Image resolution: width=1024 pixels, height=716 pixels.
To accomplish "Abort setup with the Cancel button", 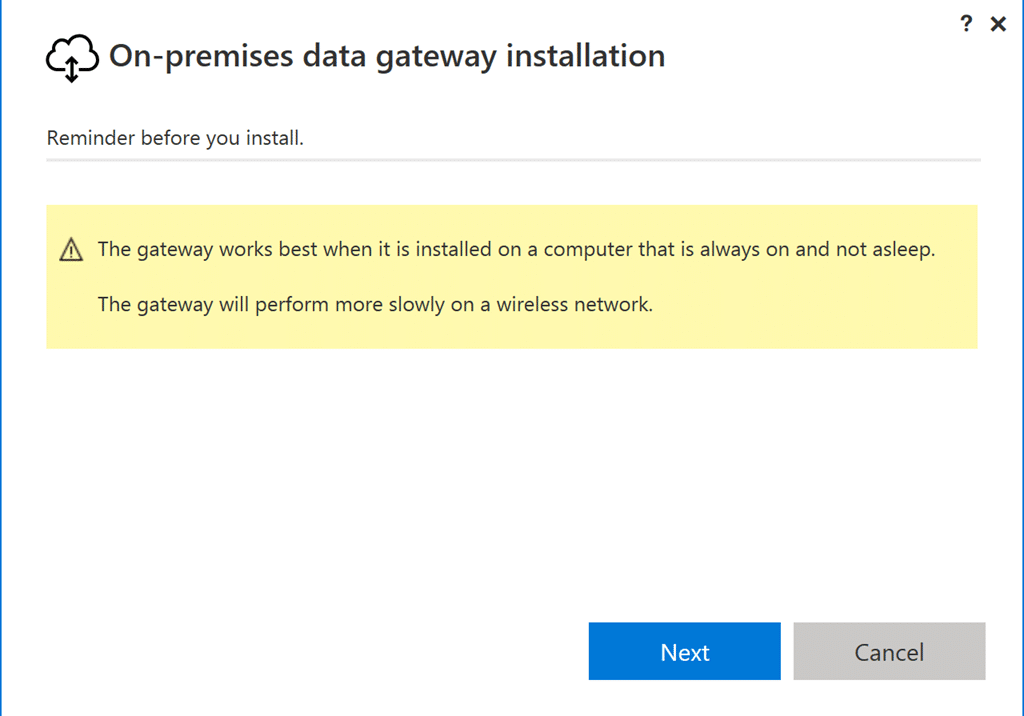I will tap(889, 652).
